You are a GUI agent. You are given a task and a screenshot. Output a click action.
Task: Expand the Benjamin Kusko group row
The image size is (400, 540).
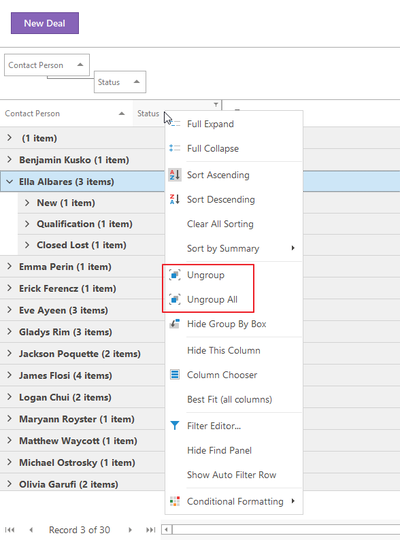click(x=9, y=159)
